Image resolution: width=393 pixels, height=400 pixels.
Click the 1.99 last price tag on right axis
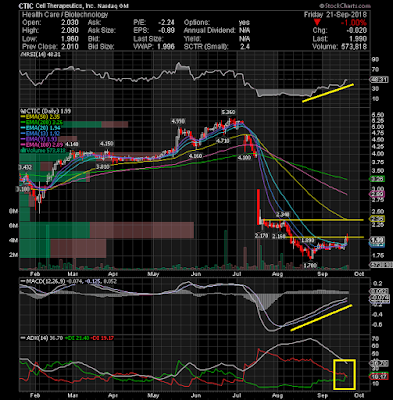378,240
